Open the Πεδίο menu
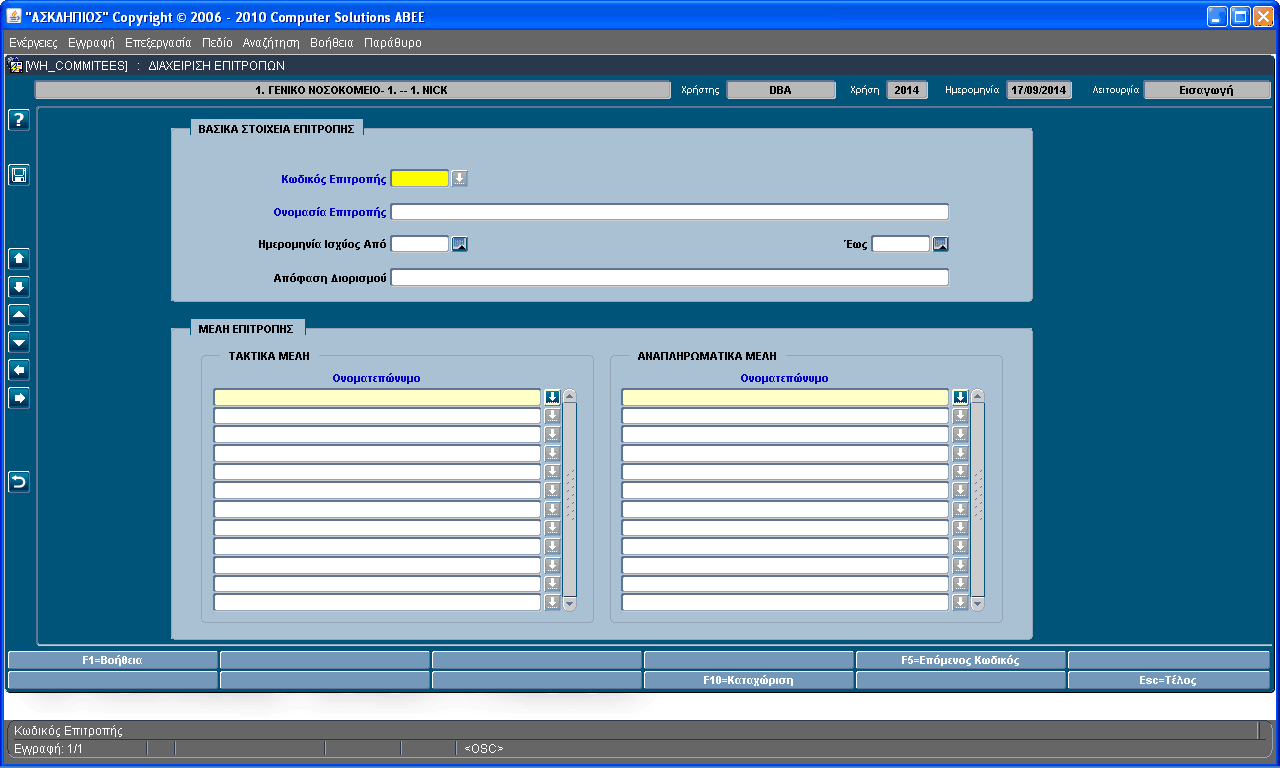Image resolution: width=1280 pixels, height=768 pixels. [x=217, y=43]
